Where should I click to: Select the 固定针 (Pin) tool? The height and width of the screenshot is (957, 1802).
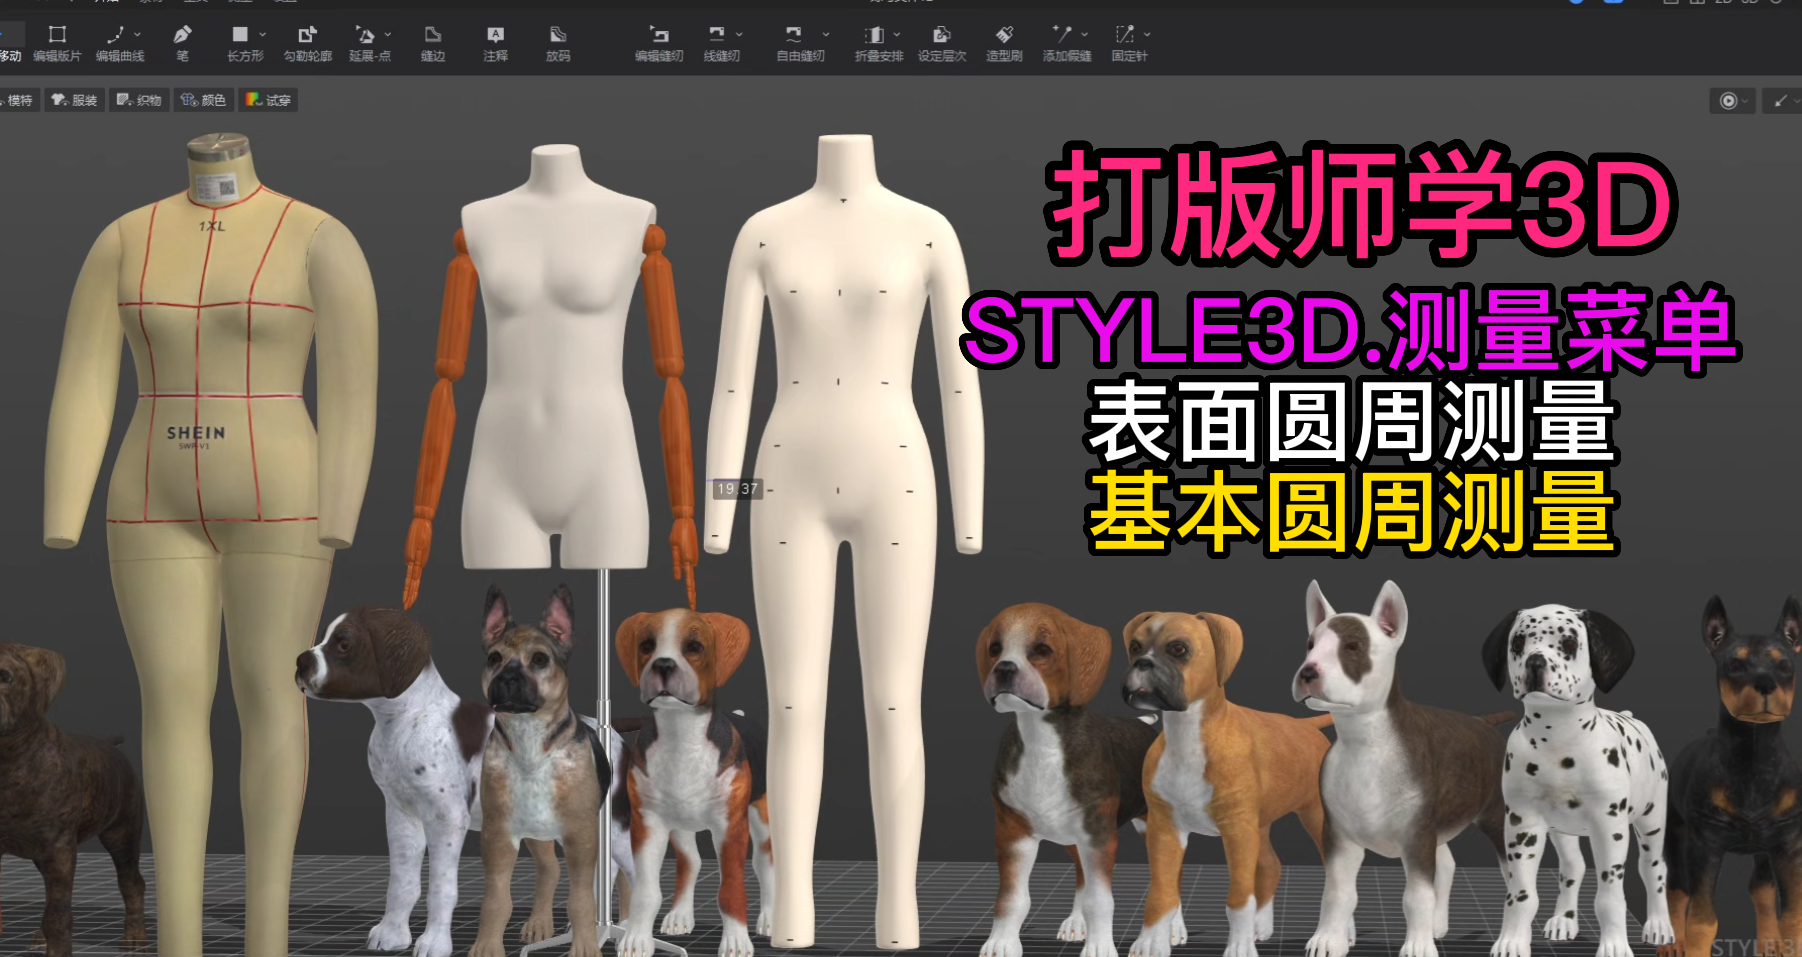coord(1129,44)
